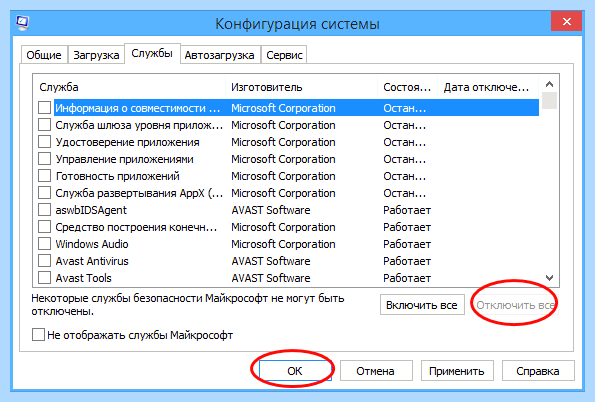The height and width of the screenshot is (402, 595).
Task: Enable Не отображать службы Майкрософт checkbox
Action: pos(38,335)
